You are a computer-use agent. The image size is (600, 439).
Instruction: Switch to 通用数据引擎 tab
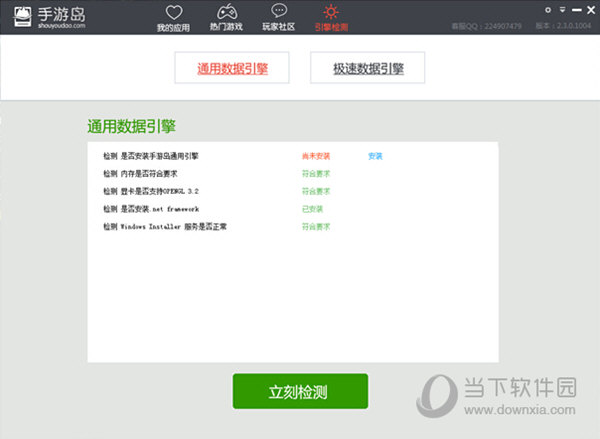click(232, 68)
